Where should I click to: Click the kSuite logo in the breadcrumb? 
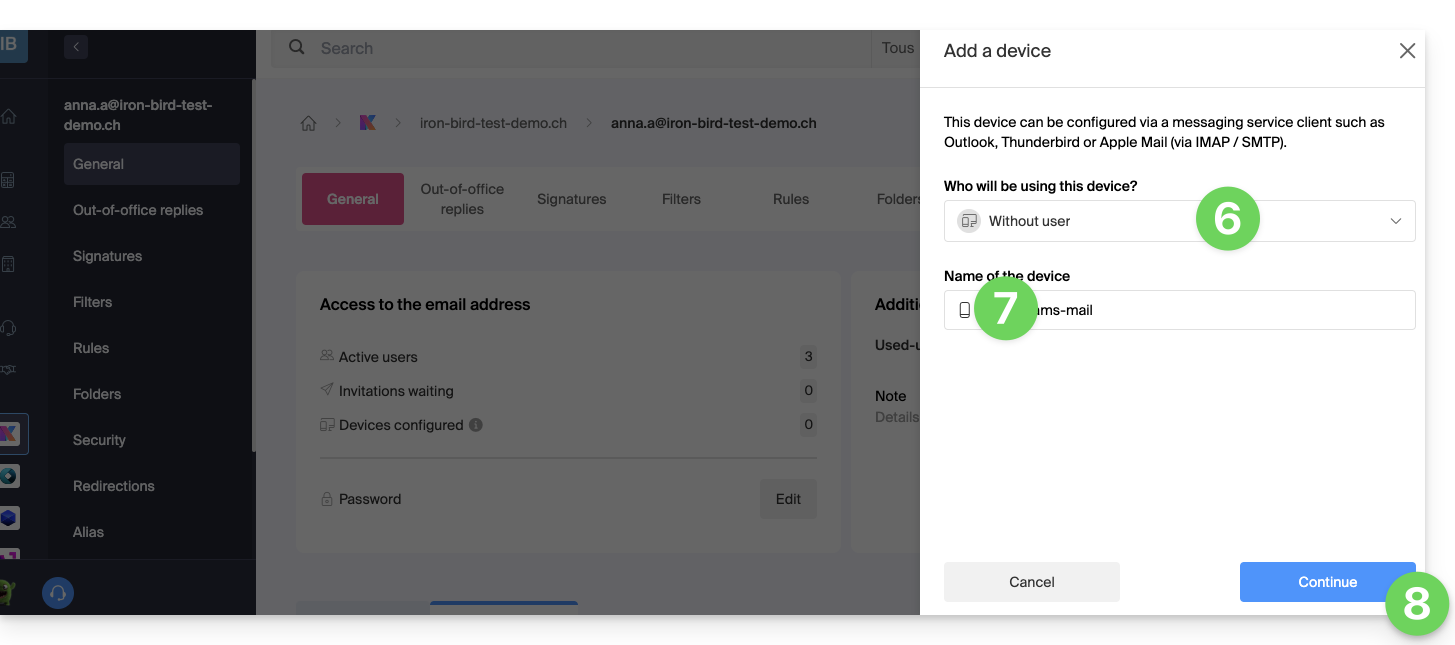point(368,123)
